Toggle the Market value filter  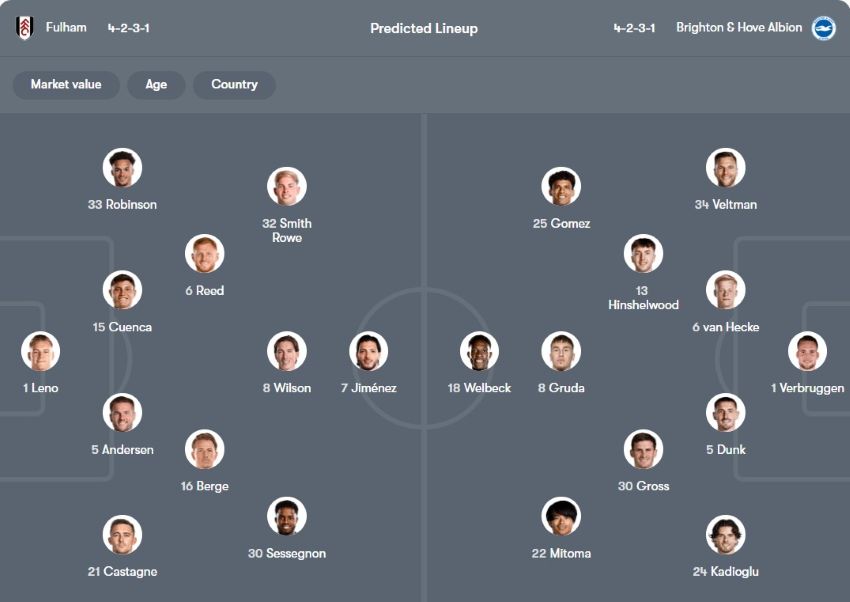coord(66,85)
